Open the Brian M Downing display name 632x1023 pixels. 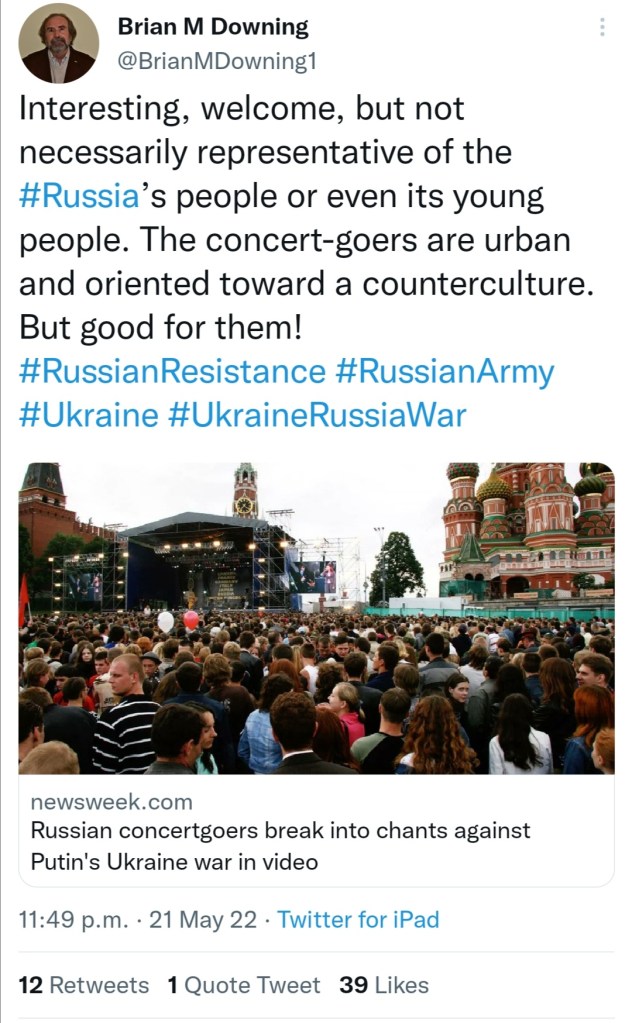point(213,27)
